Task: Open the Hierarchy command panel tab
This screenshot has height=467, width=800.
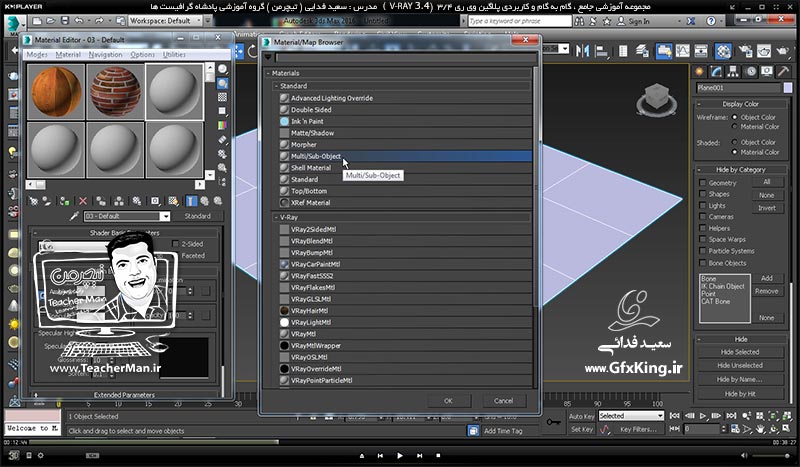Action: click(x=733, y=71)
